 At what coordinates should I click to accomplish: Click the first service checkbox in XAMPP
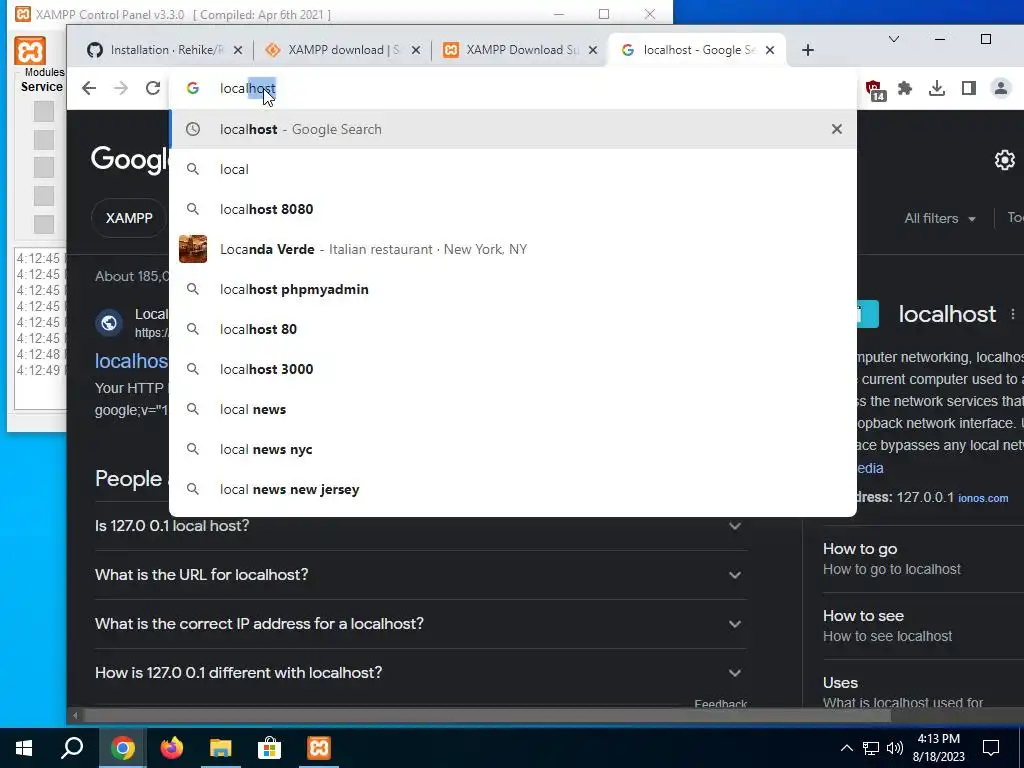(44, 112)
